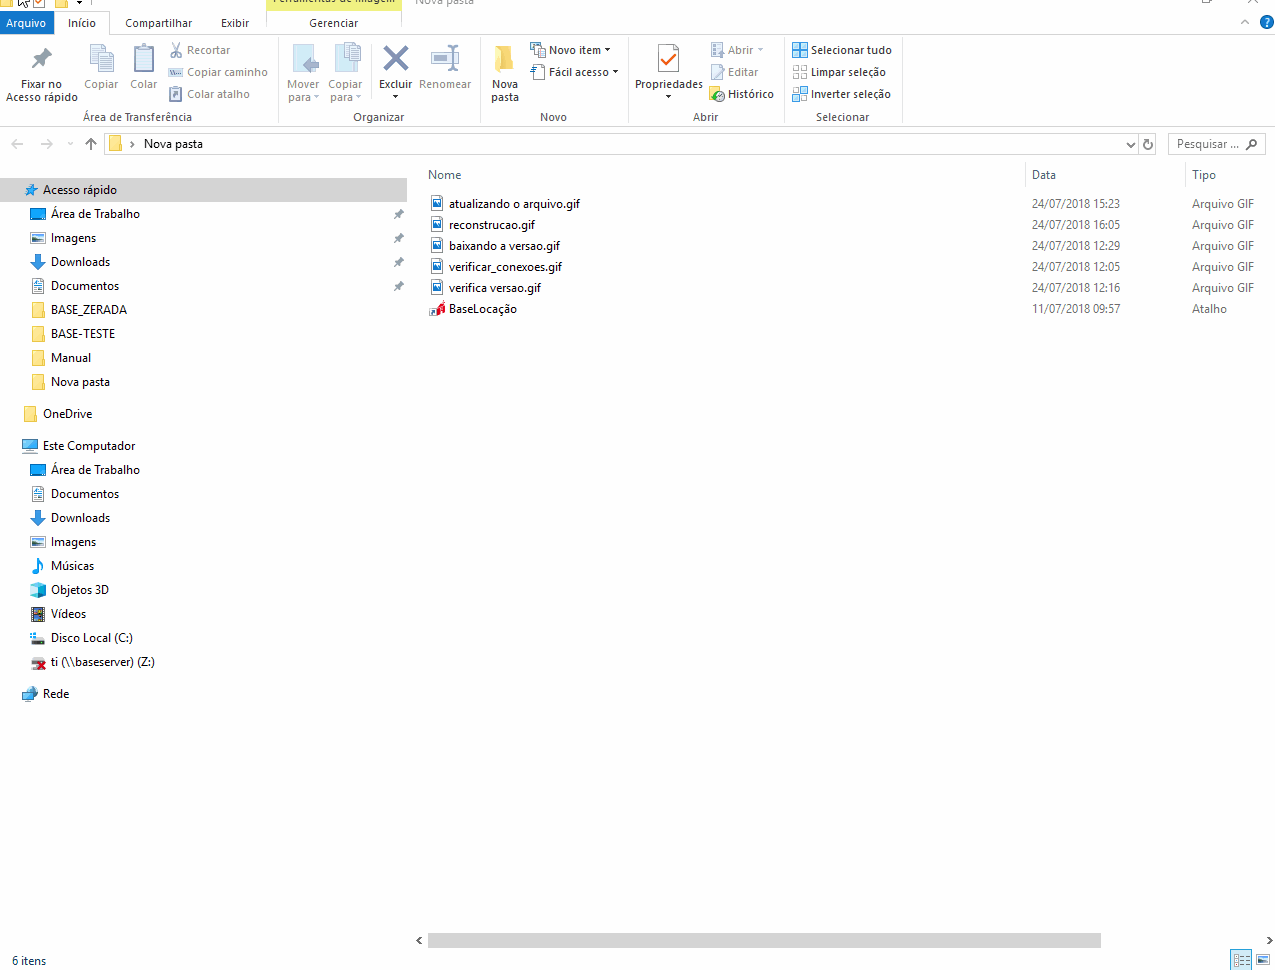
Task: Click the horizontal scrollbar thumb
Action: tap(764, 940)
